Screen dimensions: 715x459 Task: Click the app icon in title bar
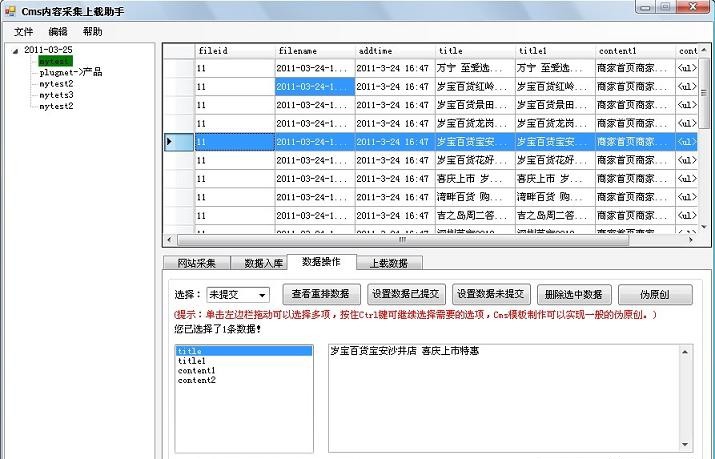click(10, 10)
